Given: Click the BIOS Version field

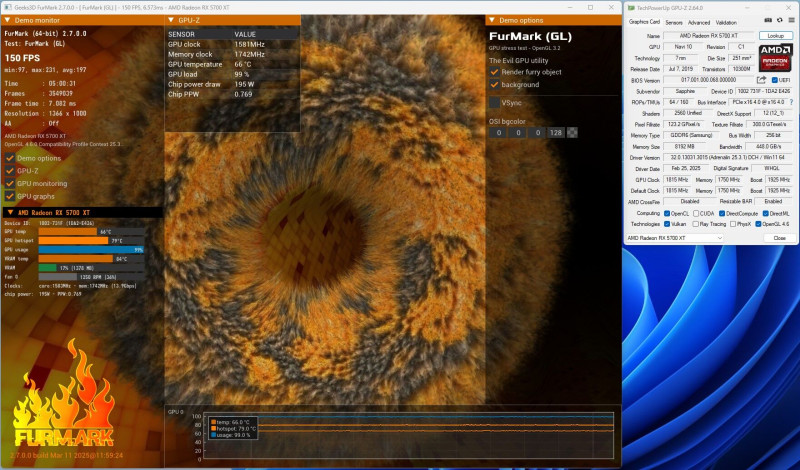Looking at the screenshot, I should [x=708, y=80].
